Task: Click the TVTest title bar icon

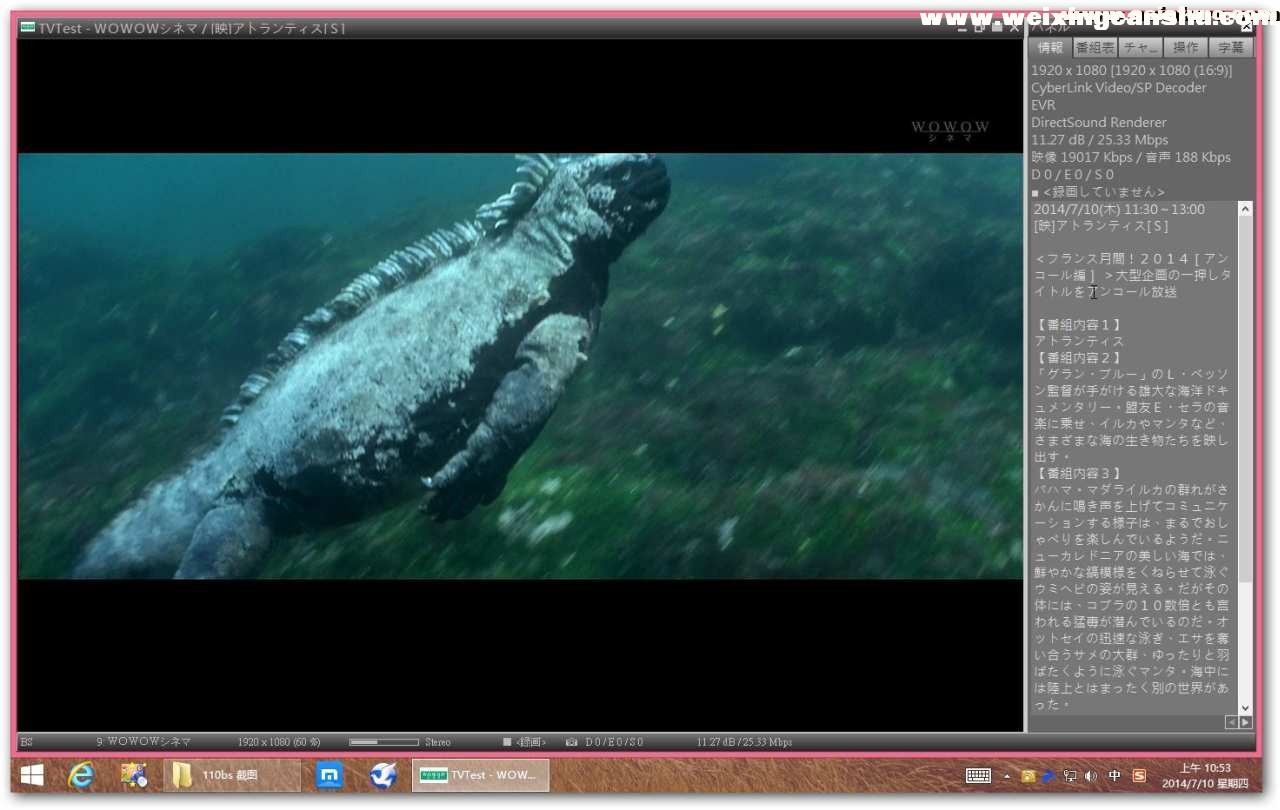Action: point(28,28)
